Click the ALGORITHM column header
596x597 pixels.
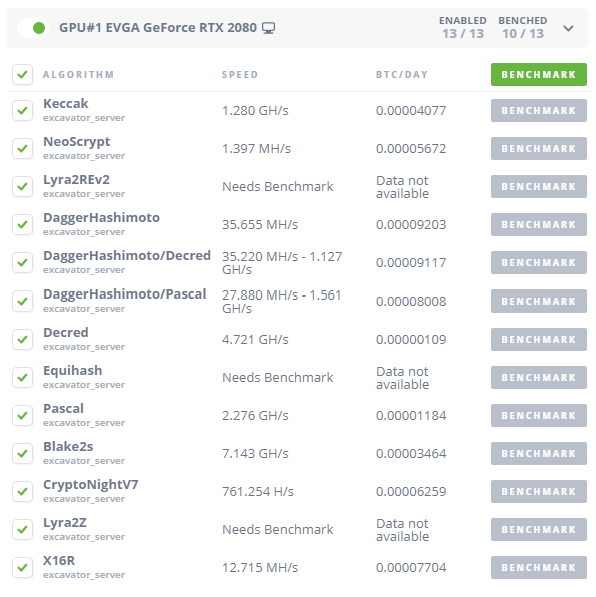pyautogui.click(x=78, y=75)
